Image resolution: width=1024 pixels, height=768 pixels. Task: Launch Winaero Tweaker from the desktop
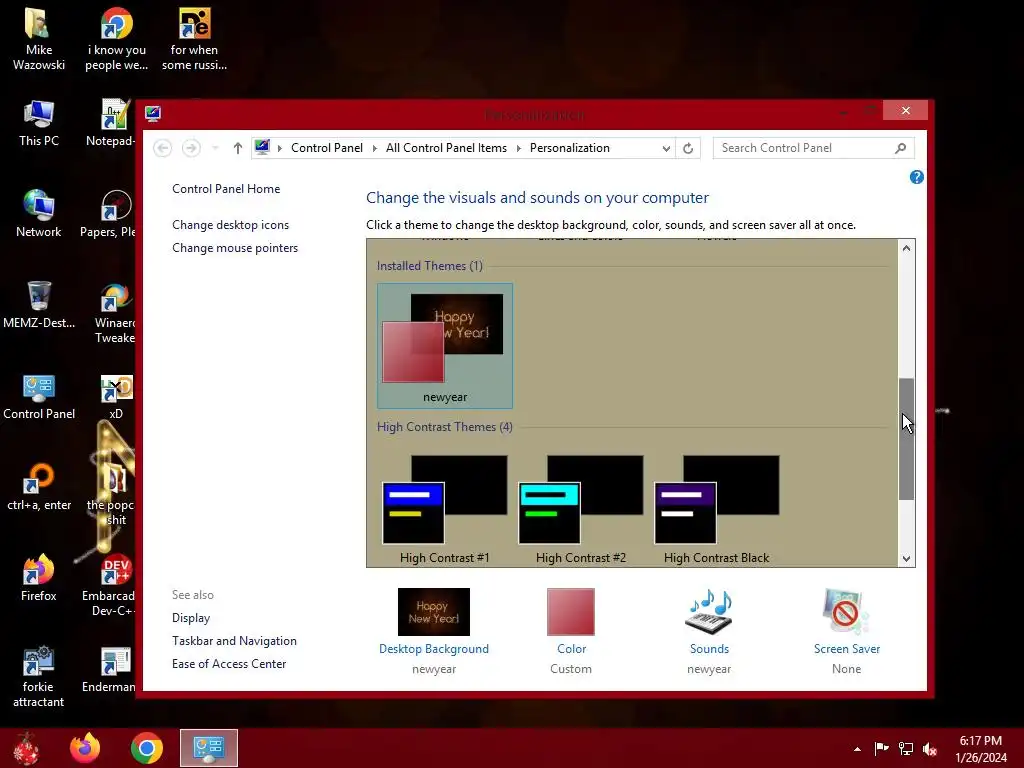(x=115, y=313)
